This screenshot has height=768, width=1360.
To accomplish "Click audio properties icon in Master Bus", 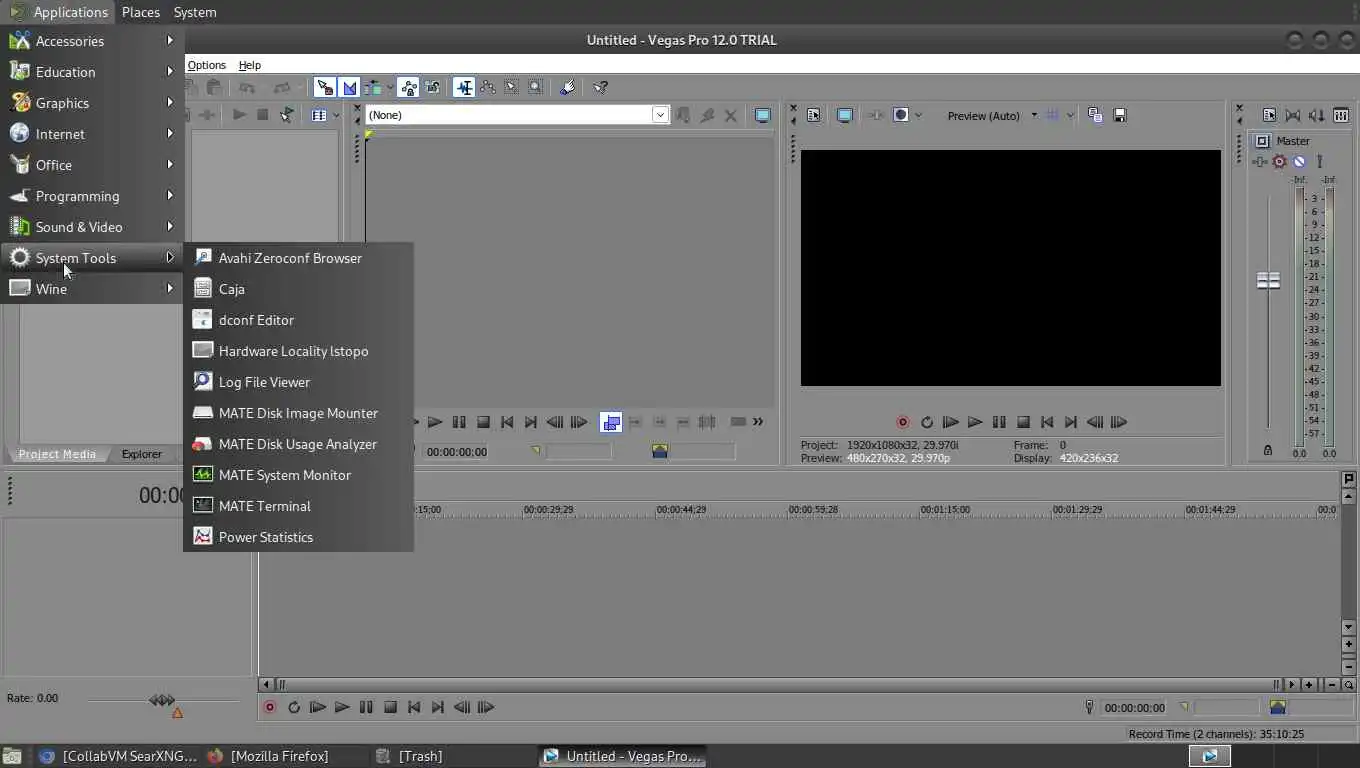I will pyautogui.click(x=1269, y=115).
